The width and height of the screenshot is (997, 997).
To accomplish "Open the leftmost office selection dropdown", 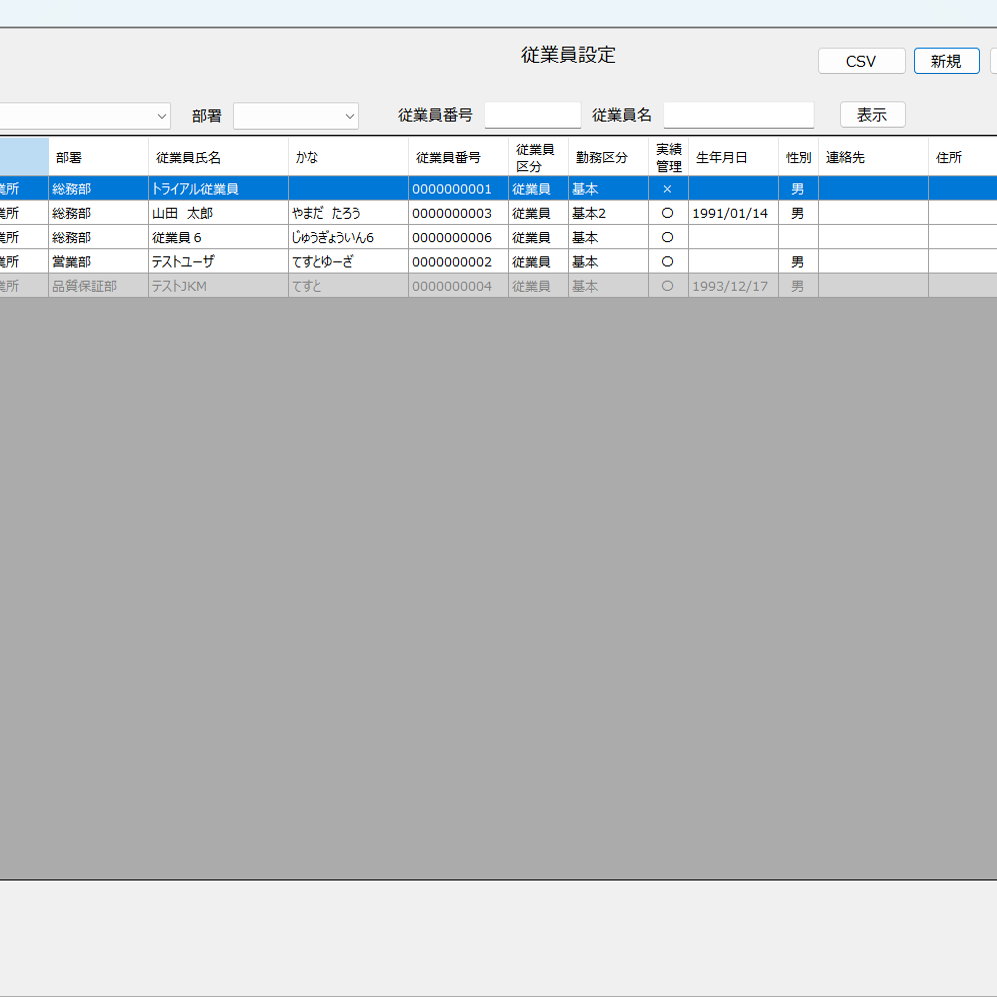I will click(85, 115).
